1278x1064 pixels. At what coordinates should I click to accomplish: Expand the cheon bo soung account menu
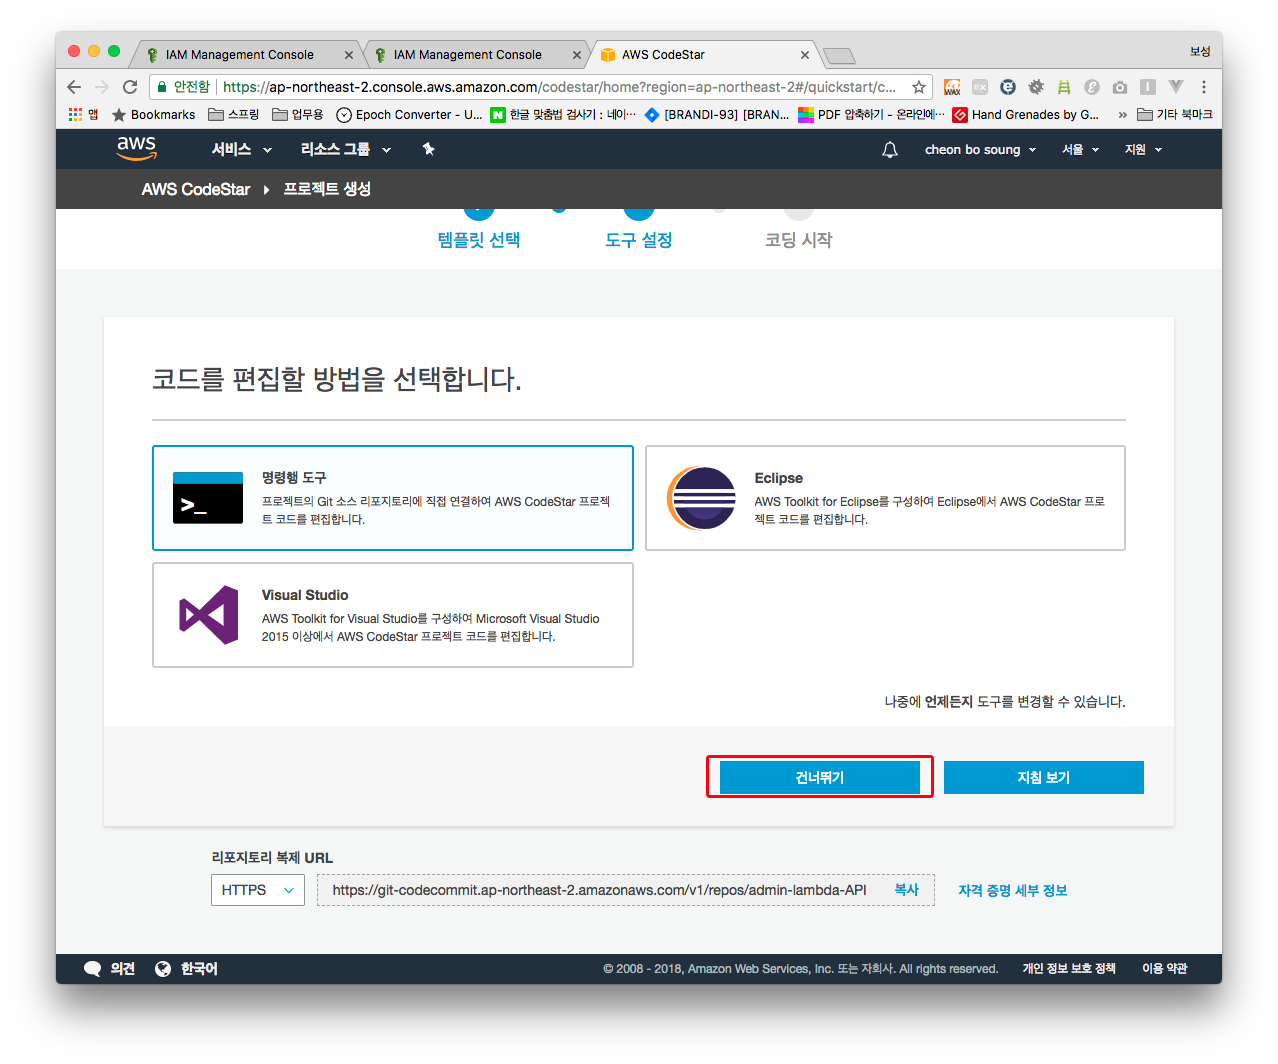click(979, 150)
